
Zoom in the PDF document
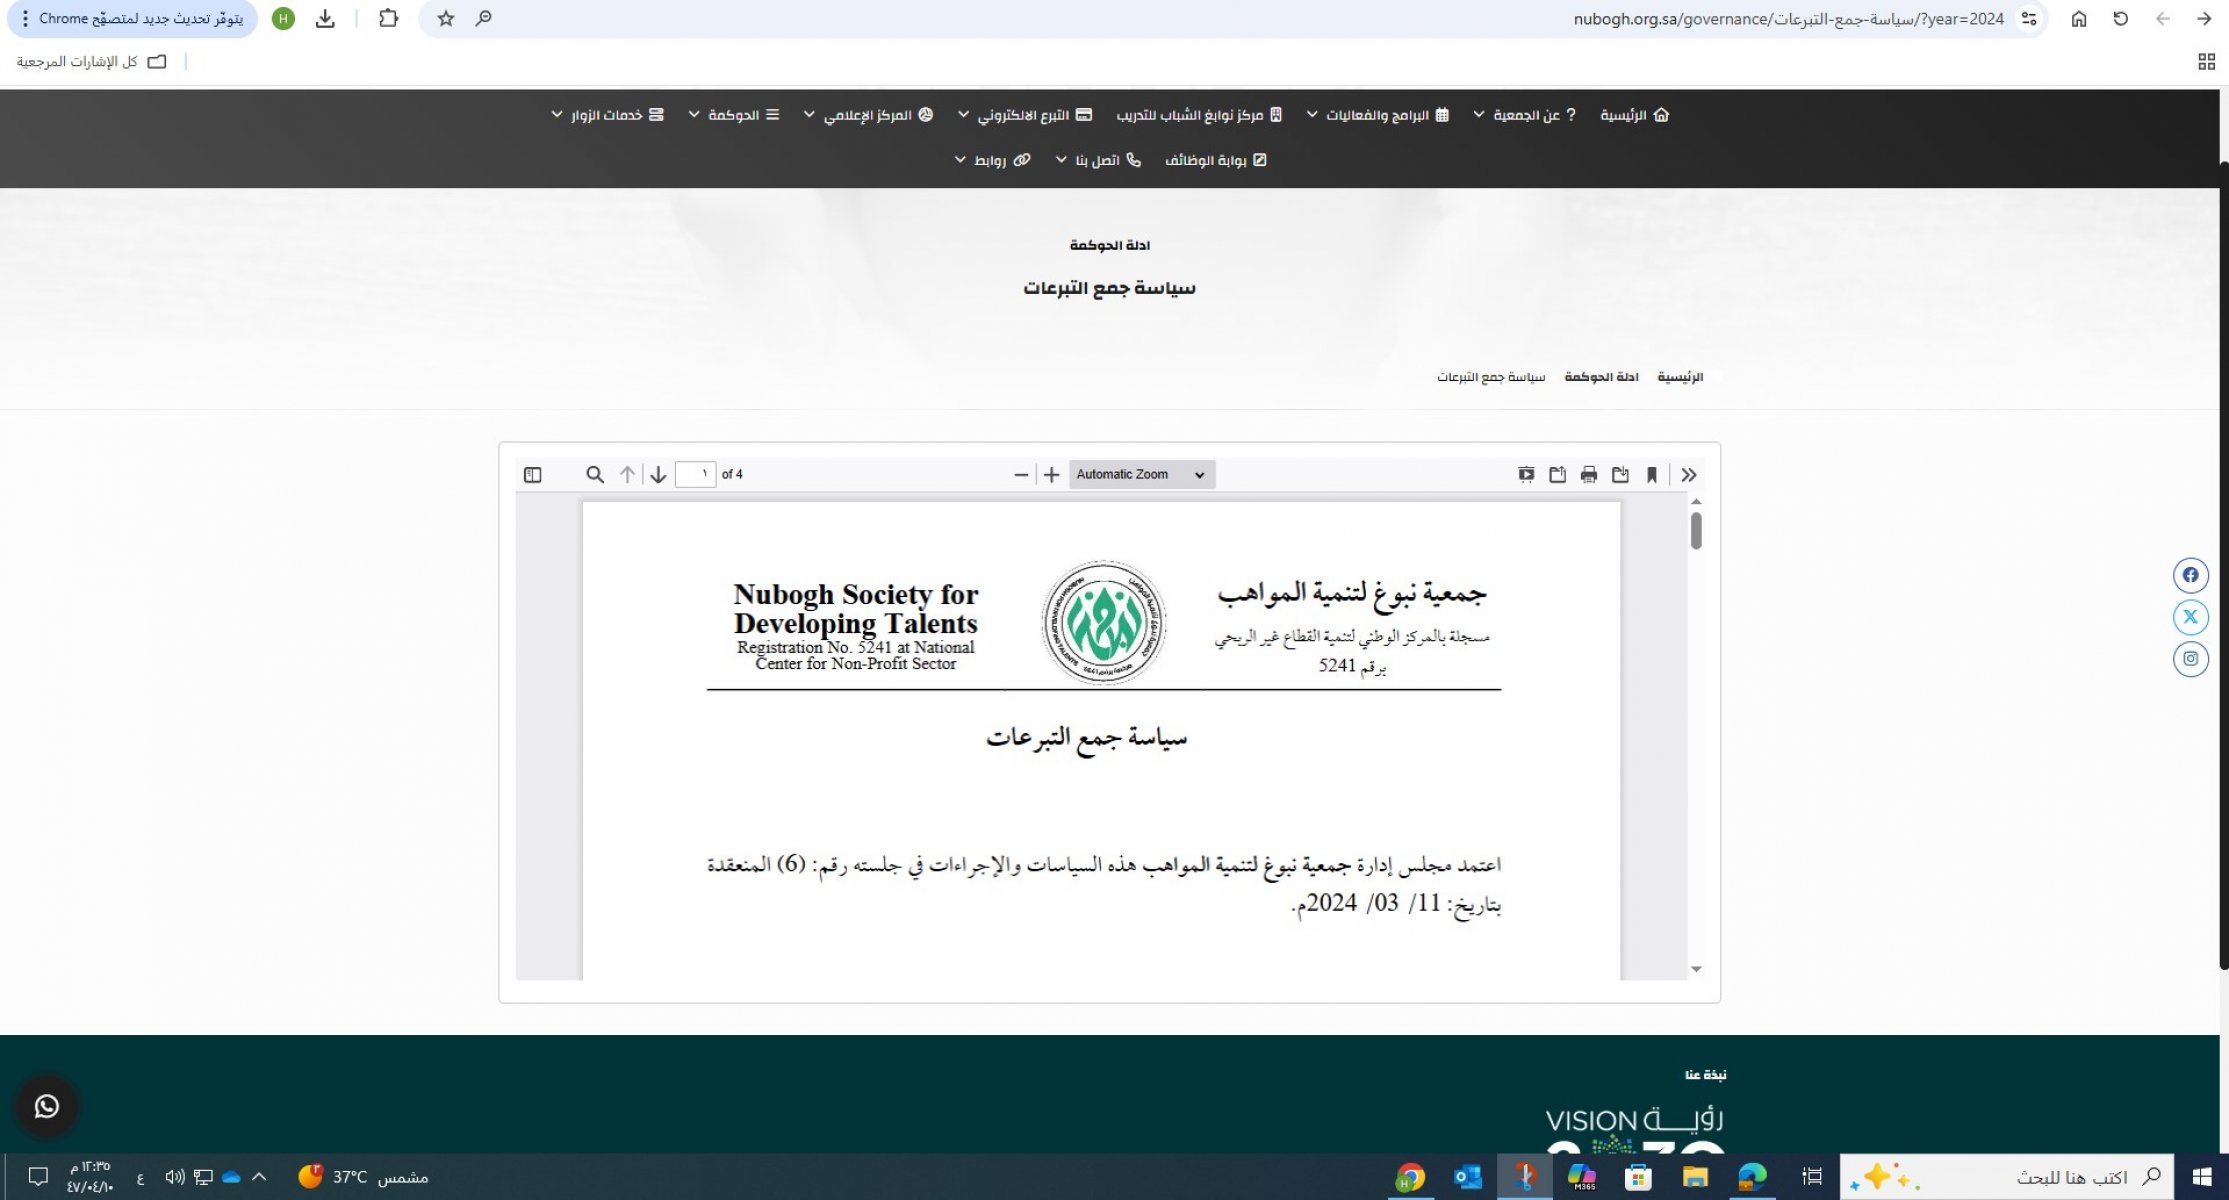(1051, 475)
